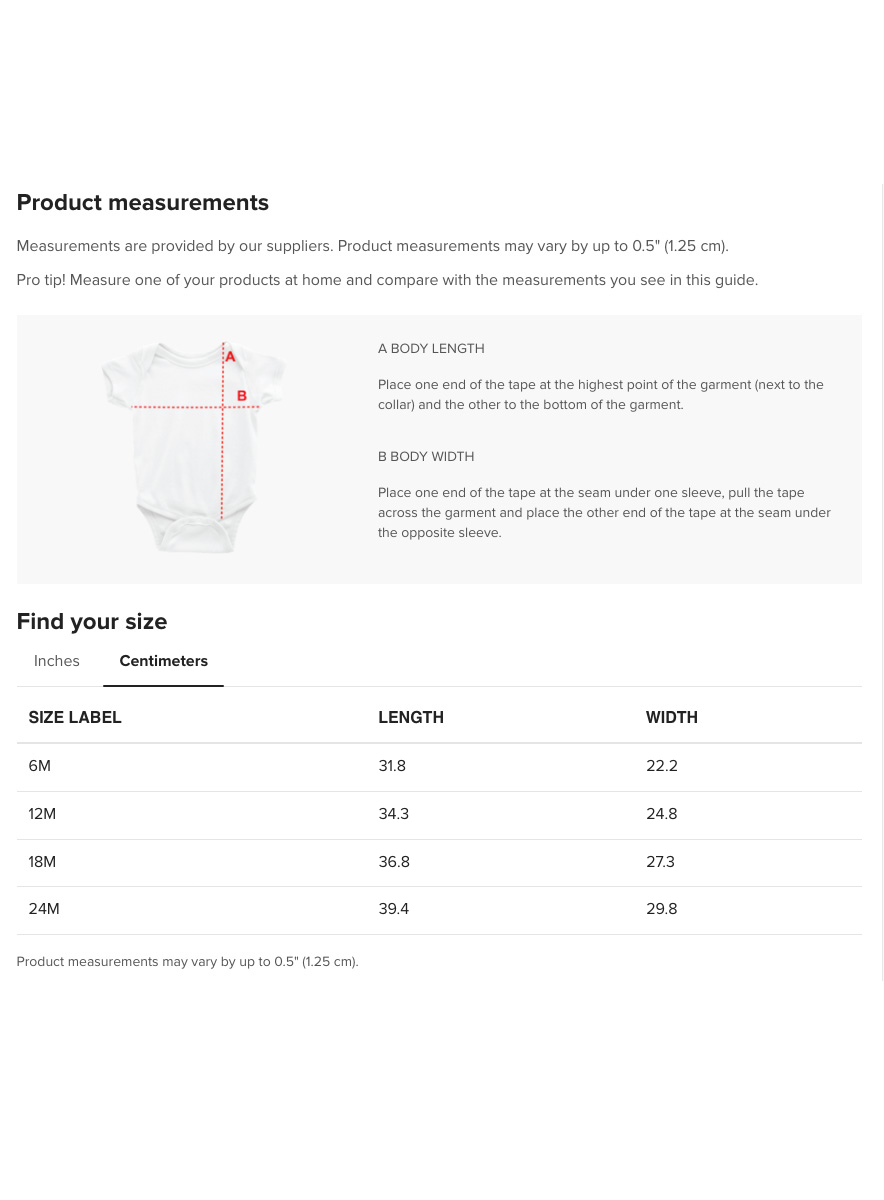Click the red A marker on bodysuit
The image size is (884, 1200).
click(x=230, y=356)
